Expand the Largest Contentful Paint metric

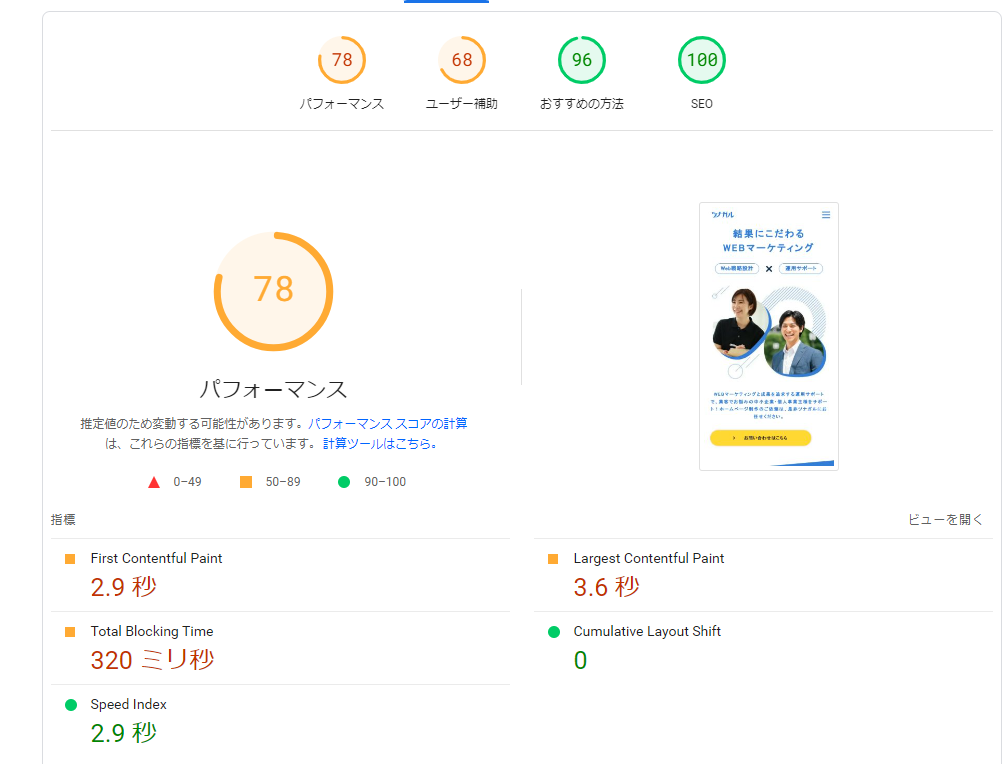[x=648, y=559]
